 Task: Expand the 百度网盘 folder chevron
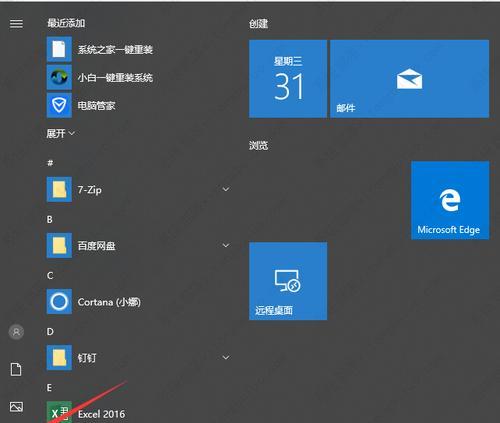pyautogui.click(x=226, y=246)
